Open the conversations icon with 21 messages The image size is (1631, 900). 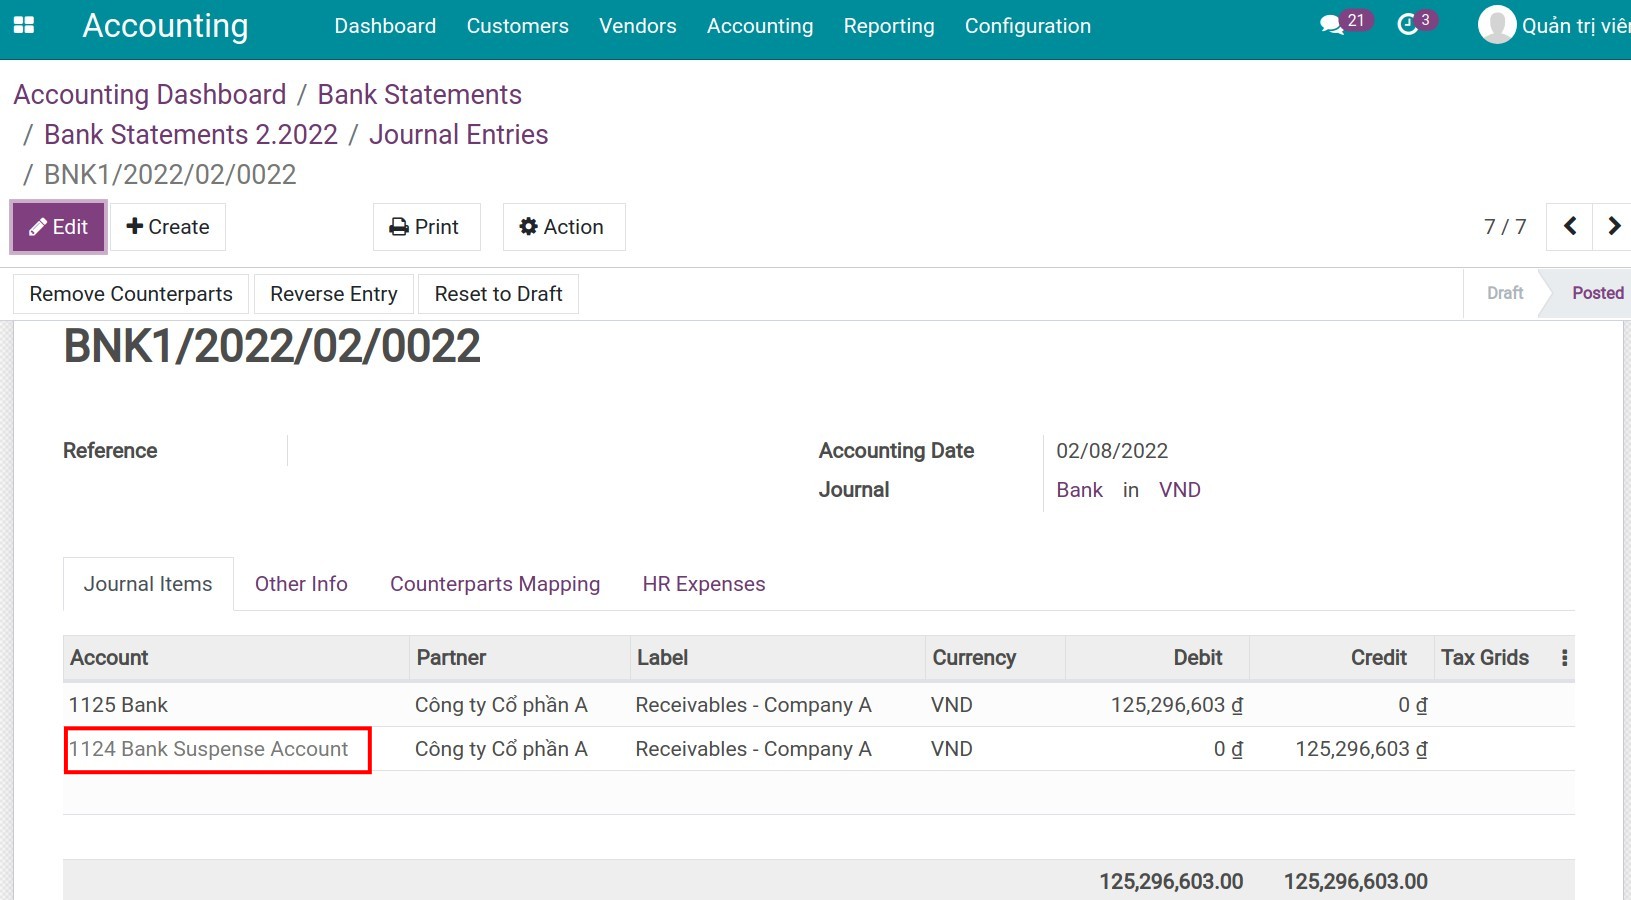click(1332, 26)
